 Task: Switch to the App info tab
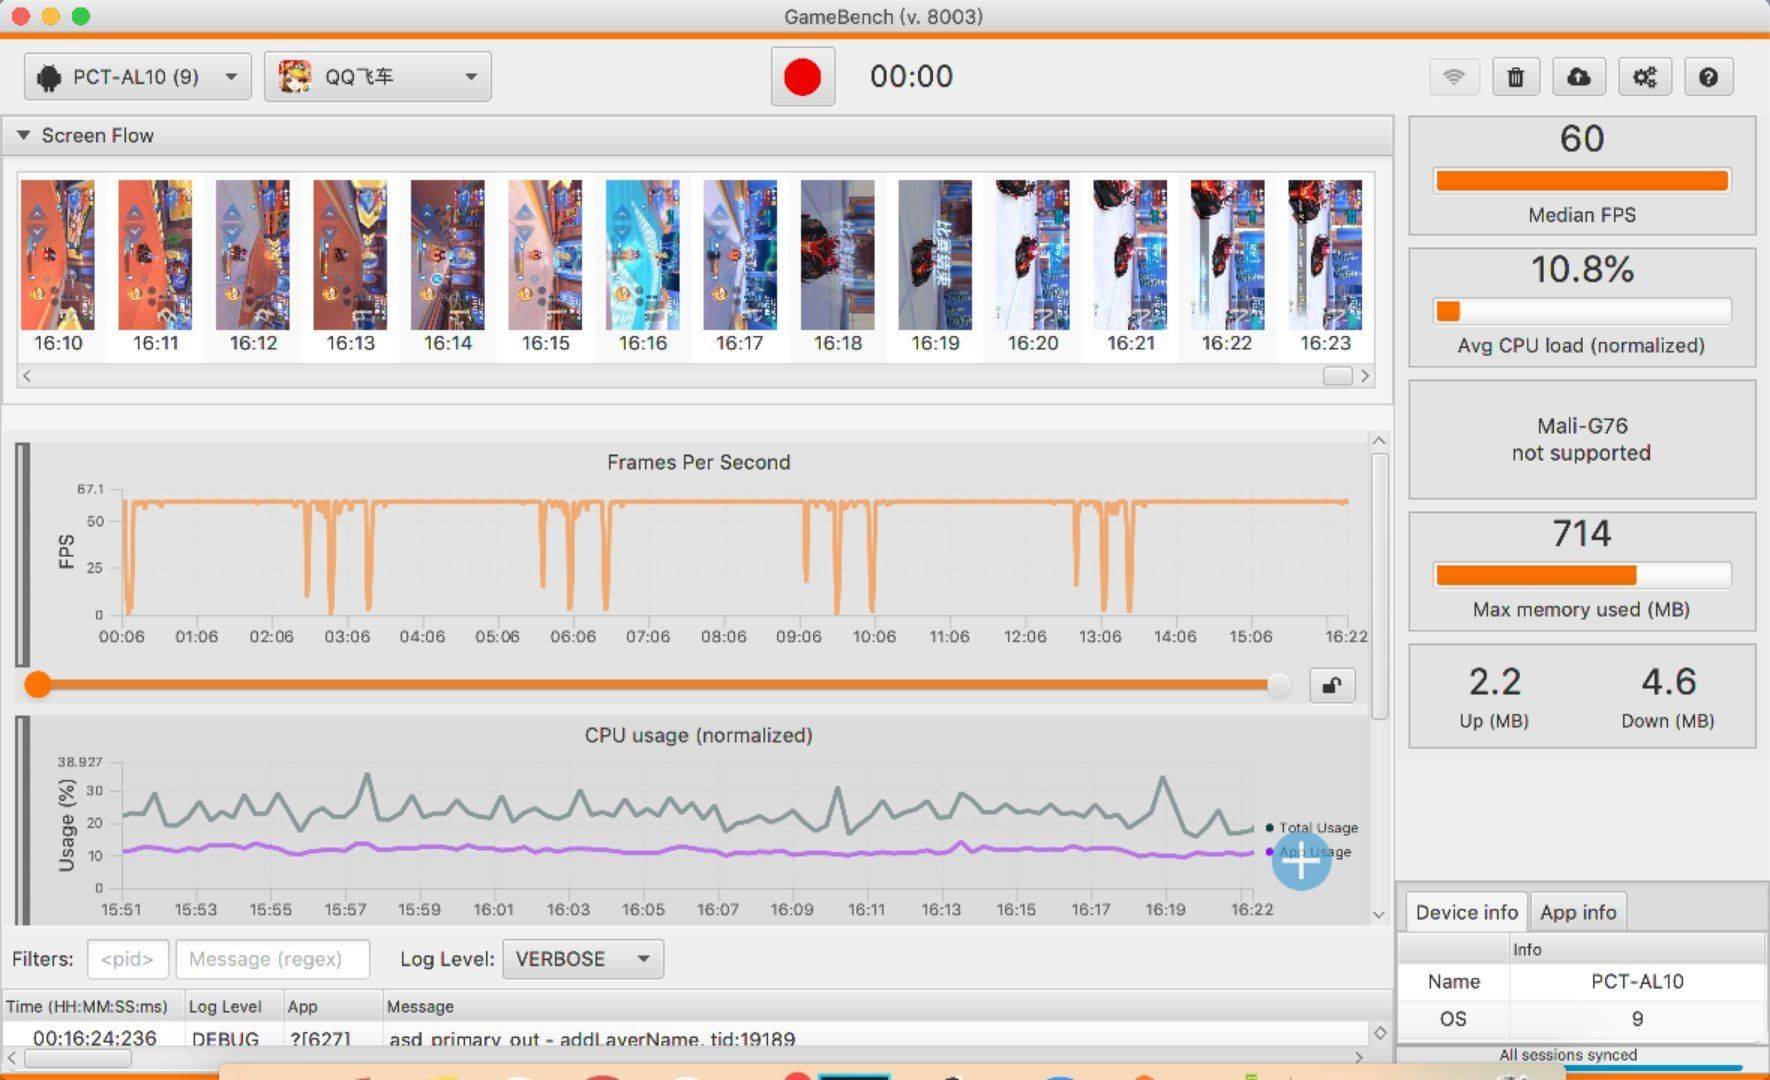(x=1577, y=912)
